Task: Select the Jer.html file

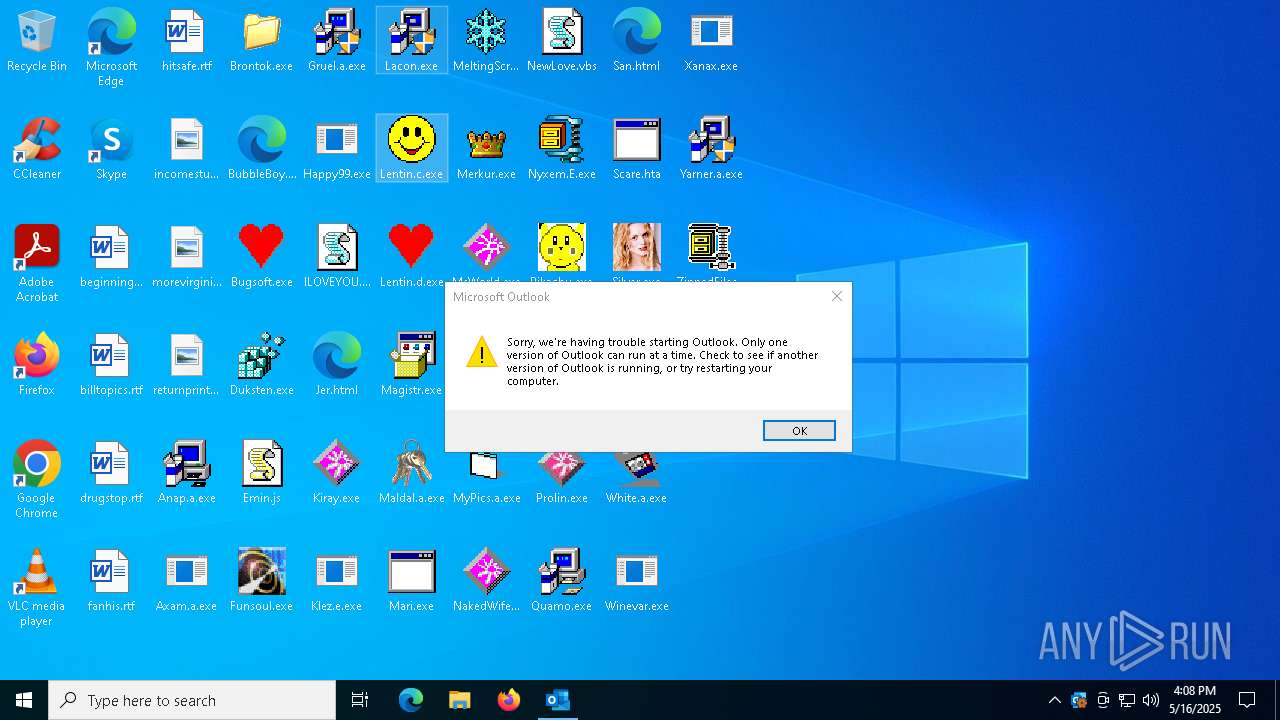Action: tap(336, 366)
